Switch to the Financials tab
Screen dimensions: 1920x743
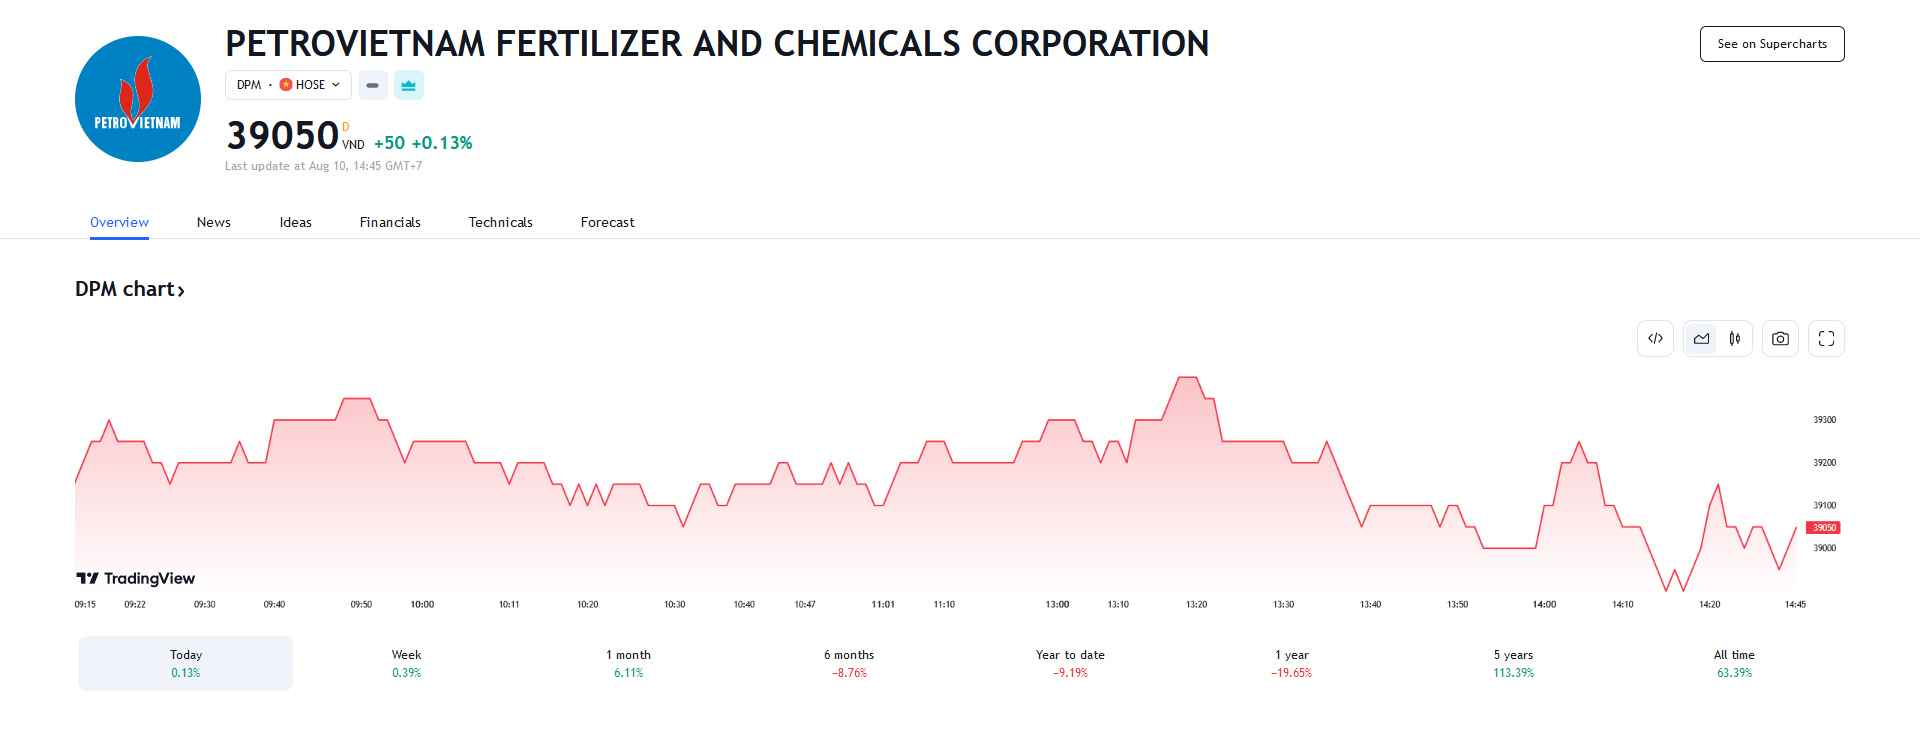coord(390,222)
